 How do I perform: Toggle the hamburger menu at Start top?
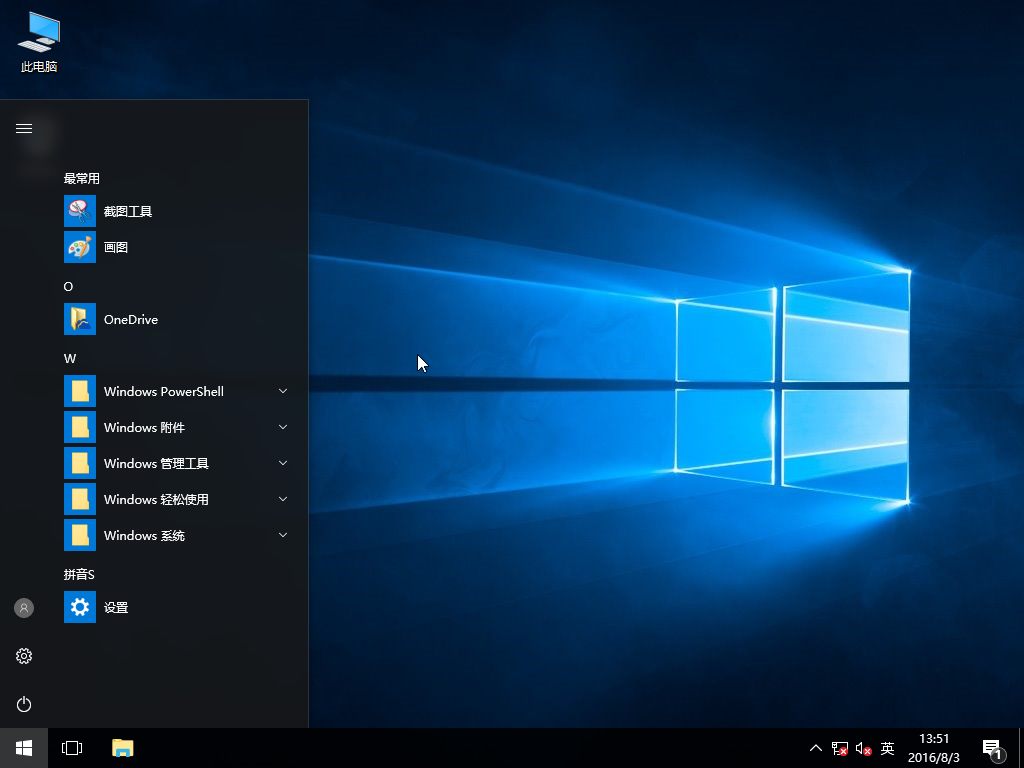coord(24,128)
